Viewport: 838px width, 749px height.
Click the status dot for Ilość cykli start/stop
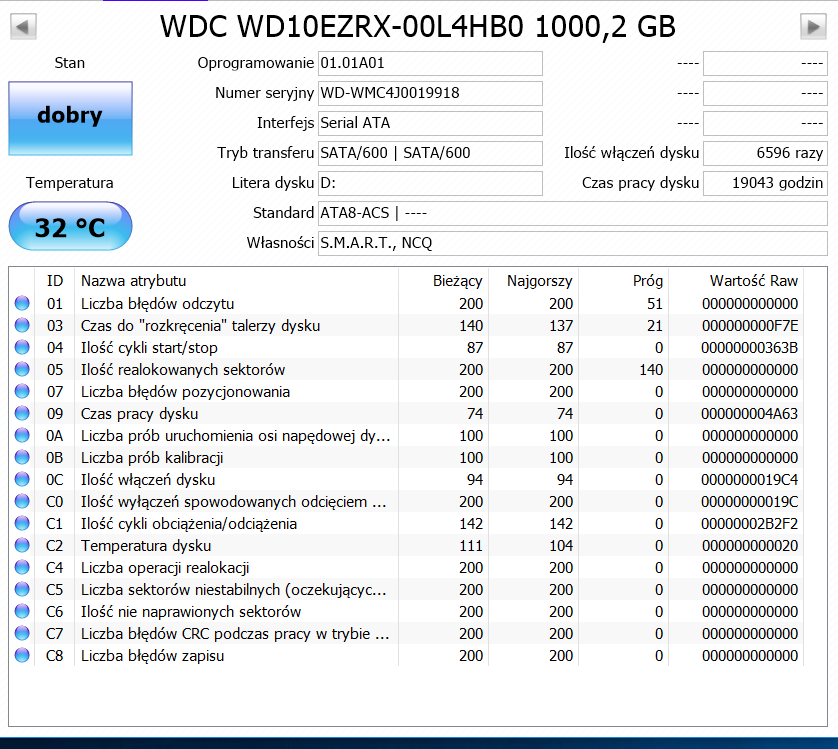coord(22,348)
